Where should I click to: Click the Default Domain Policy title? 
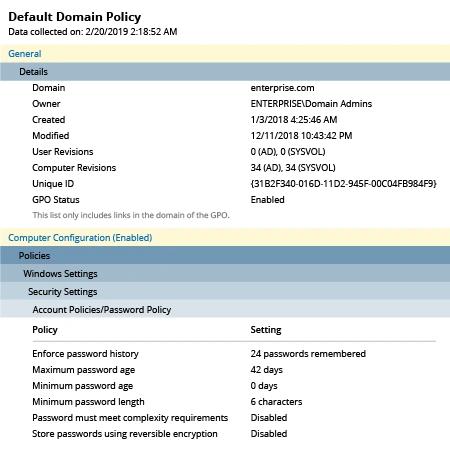click(75, 17)
